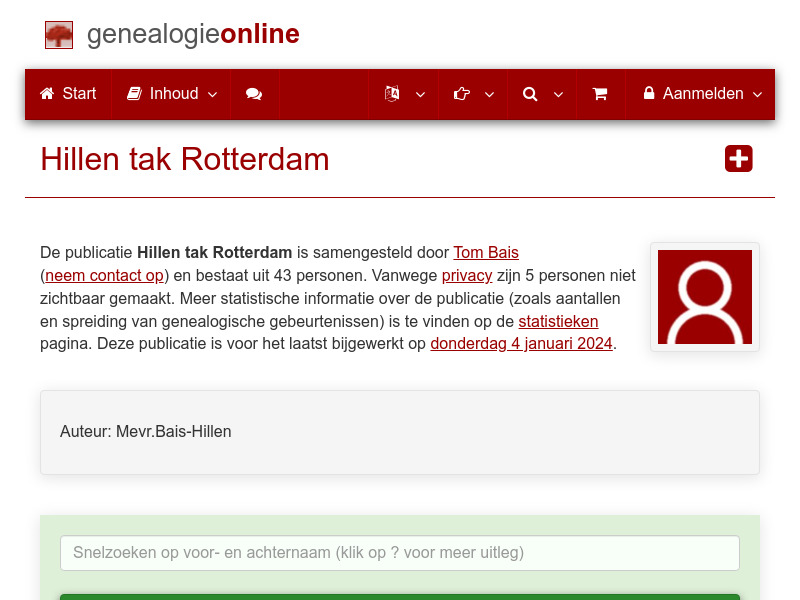Click the Snelzoeken search input field
Viewport: 800px width, 600px height.
pyautogui.click(x=400, y=552)
